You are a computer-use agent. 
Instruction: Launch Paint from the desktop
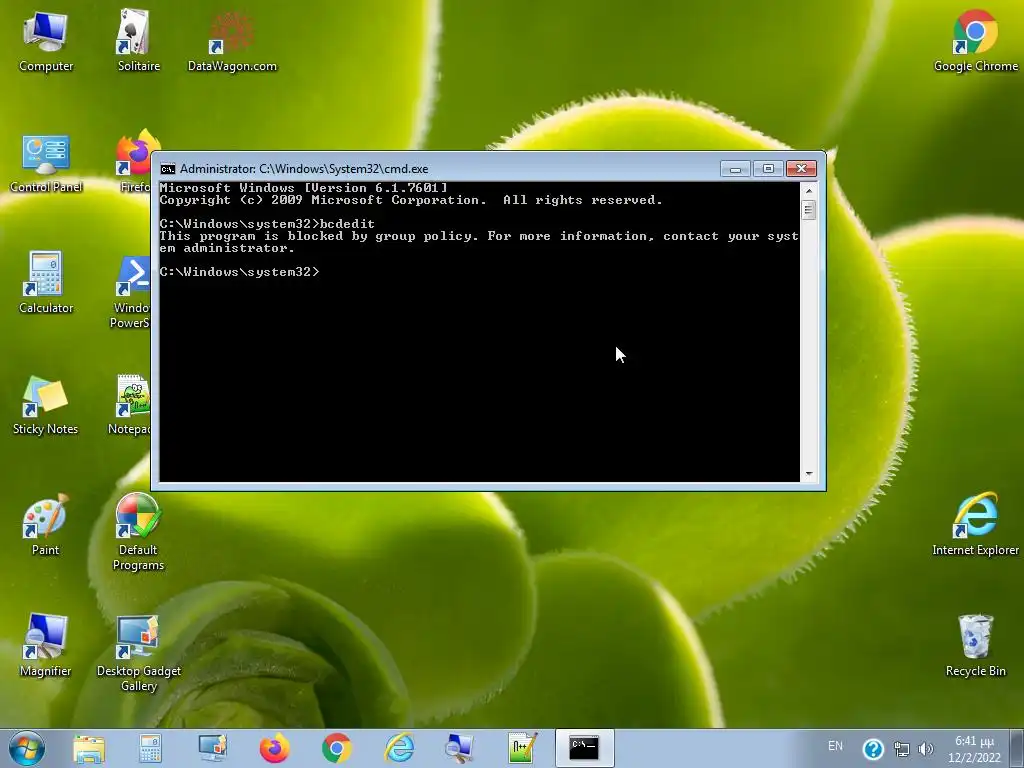point(45,525)
